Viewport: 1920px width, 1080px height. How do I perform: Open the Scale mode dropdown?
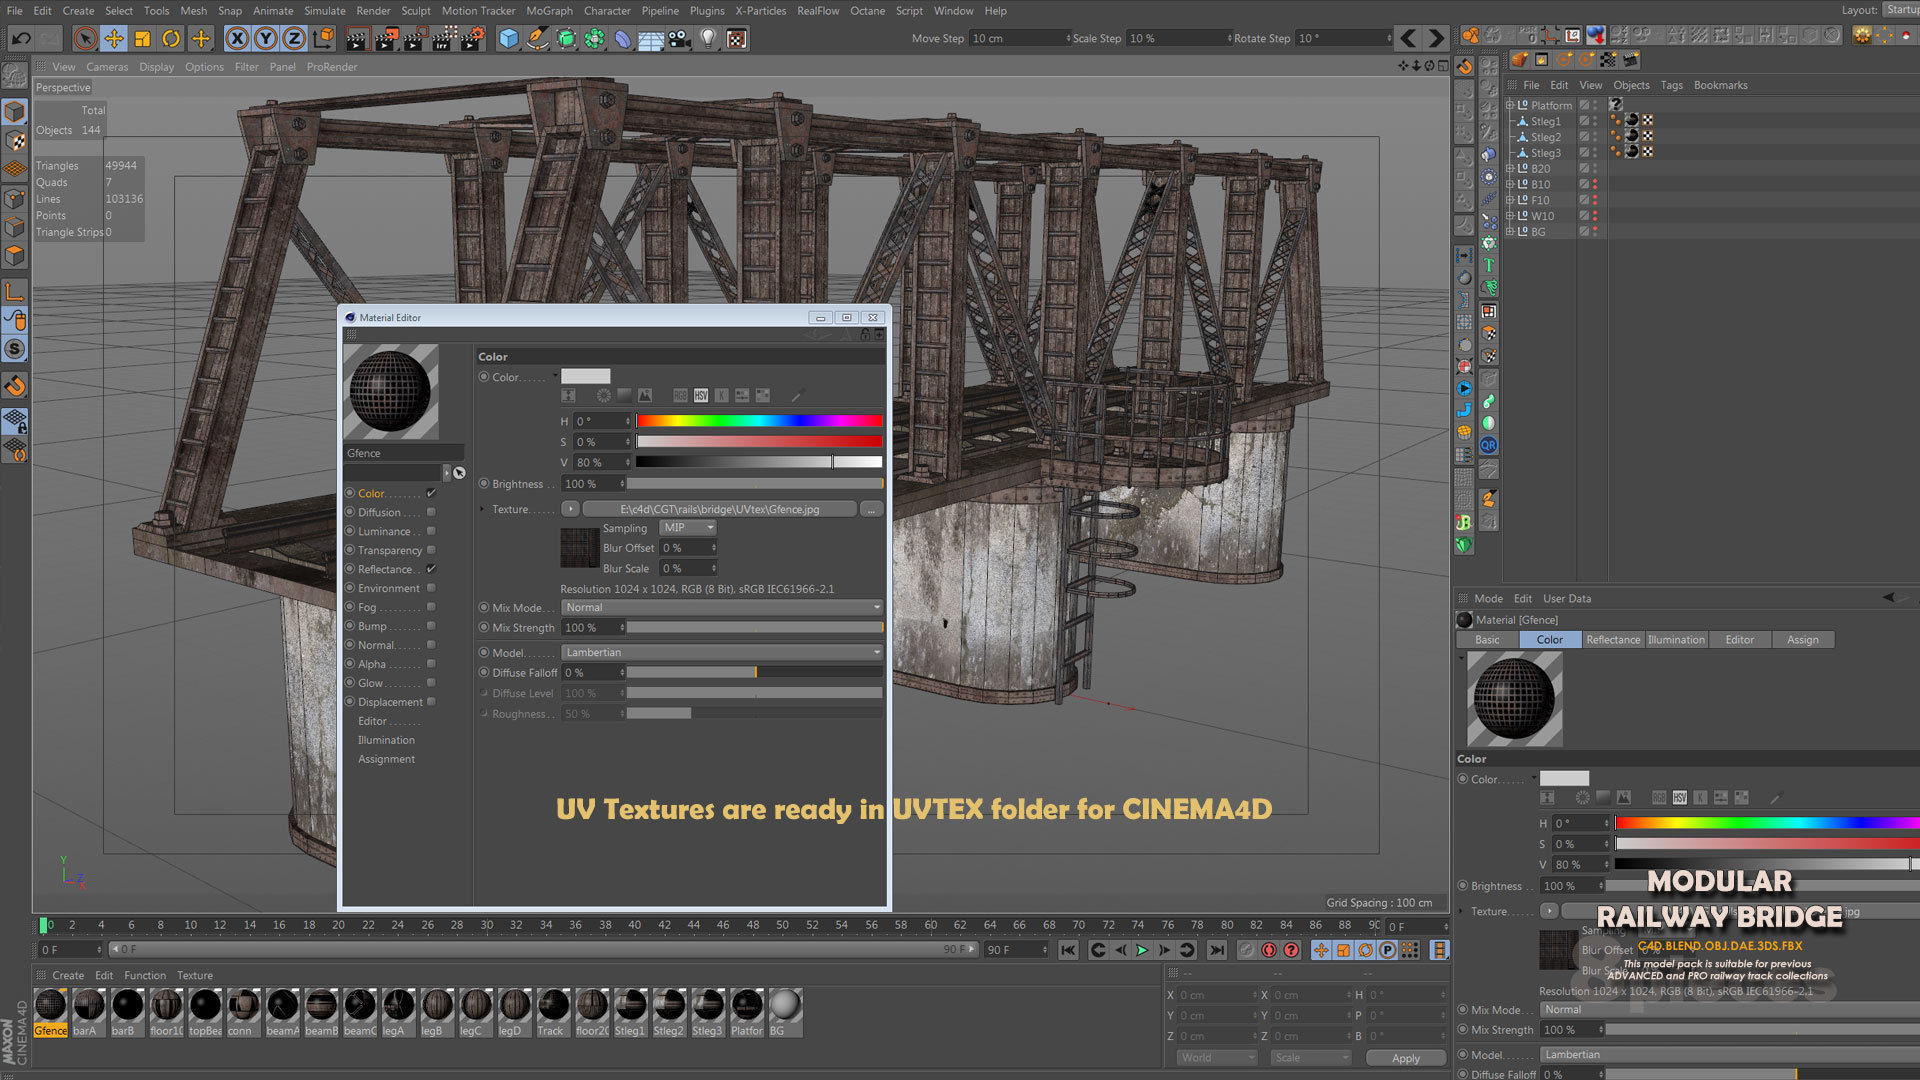coord(1310,1057)
